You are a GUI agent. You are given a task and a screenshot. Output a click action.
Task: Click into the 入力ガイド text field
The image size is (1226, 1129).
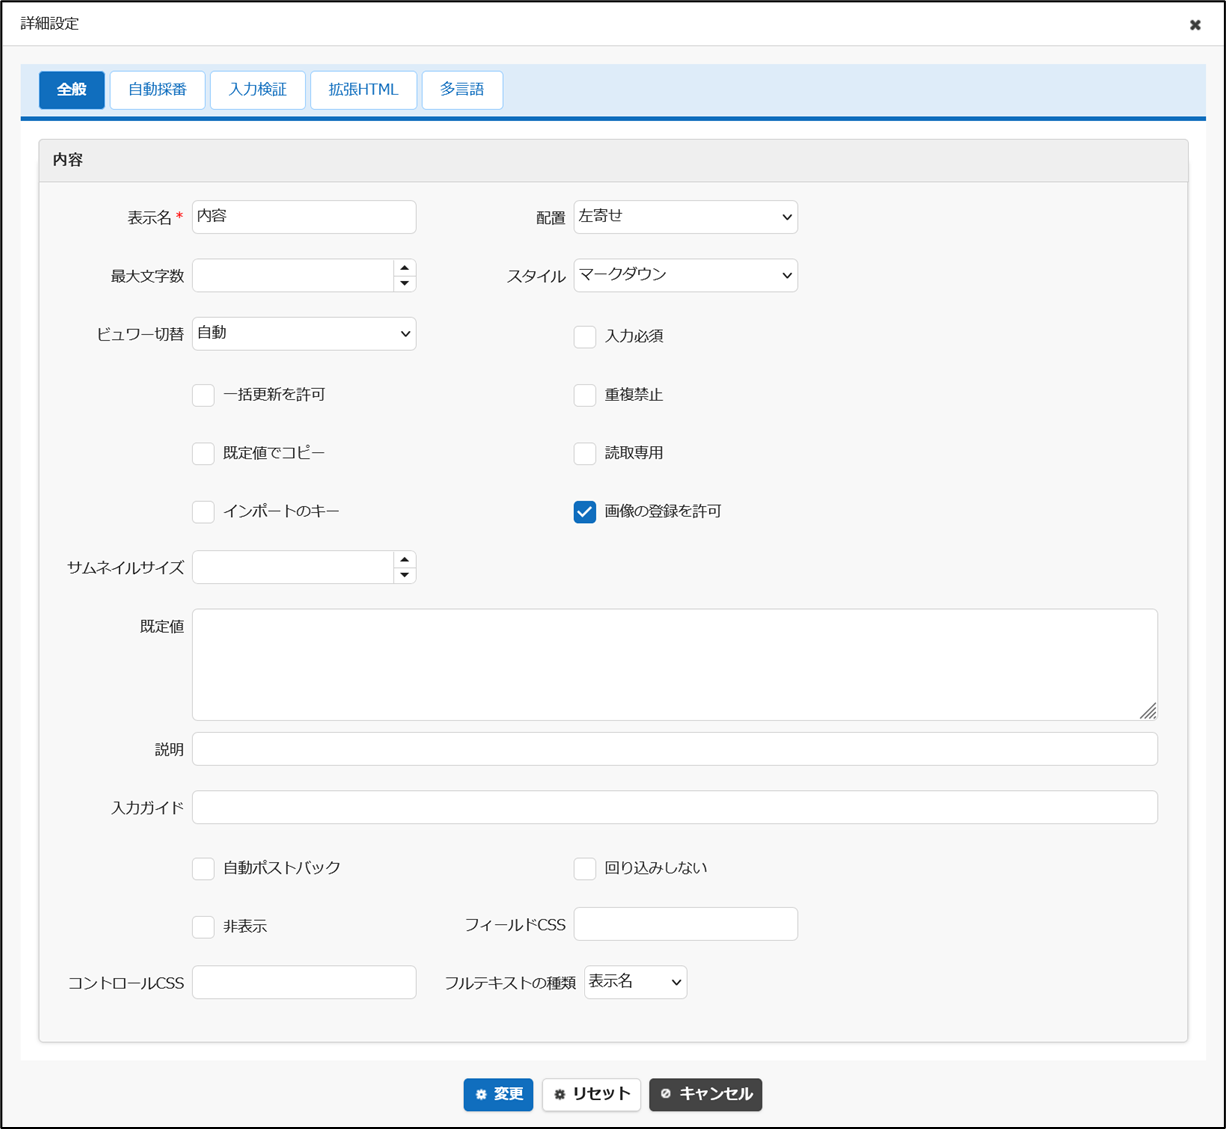pyautogui.click(x=674, y=807)
